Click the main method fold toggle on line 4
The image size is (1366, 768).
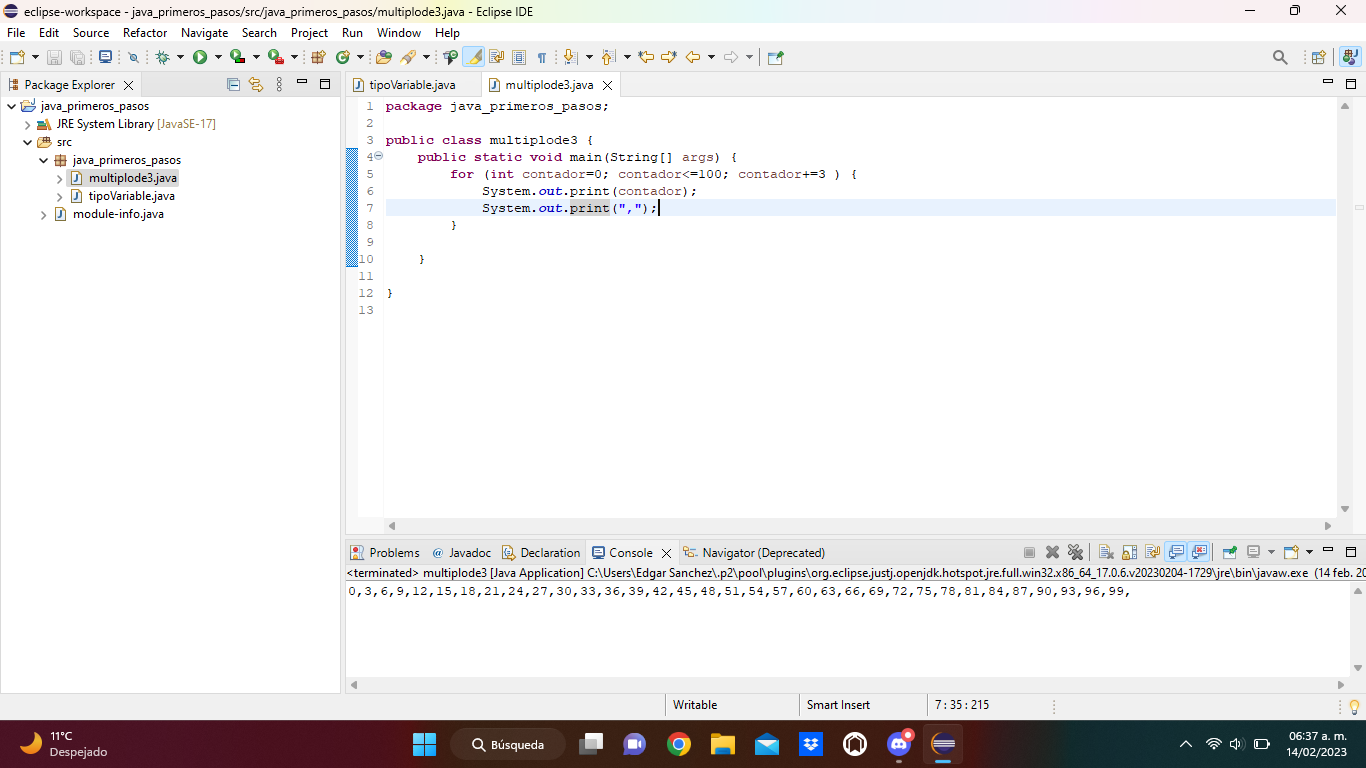click(x=378, y=156)
